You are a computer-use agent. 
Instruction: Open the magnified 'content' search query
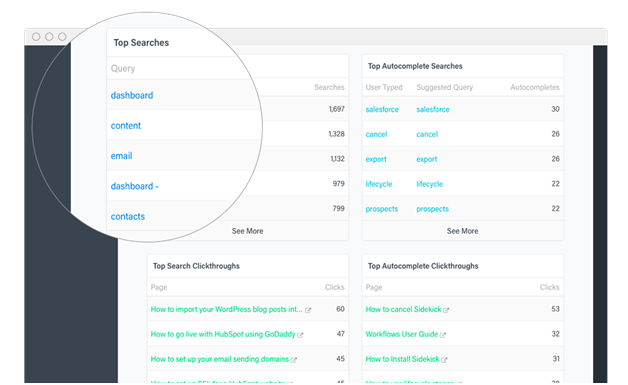coord(126,126)
